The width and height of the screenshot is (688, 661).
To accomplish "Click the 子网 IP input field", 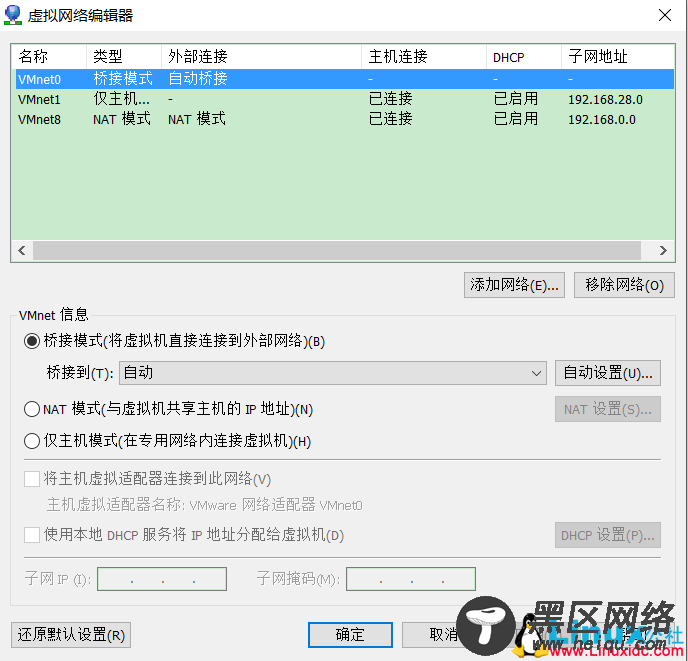I will [x=162, y=579].
